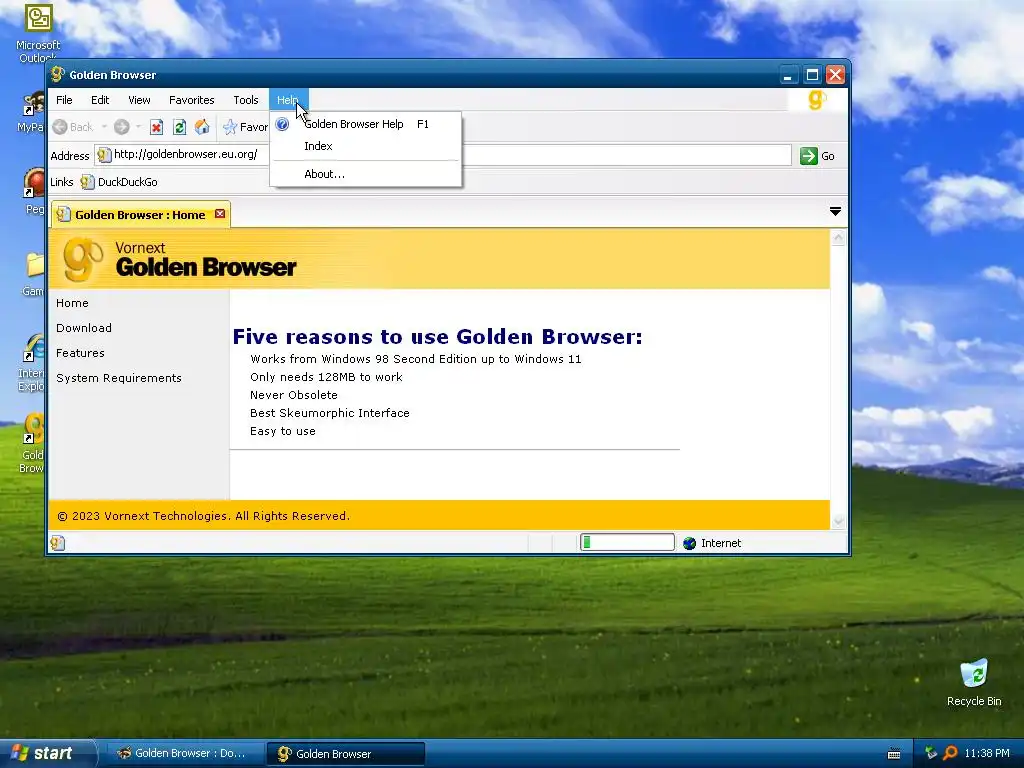Open the Forward history dropdown arrow
This screenshot has width=1024, height=768.
pyautogui.click(x=138, y=127)
